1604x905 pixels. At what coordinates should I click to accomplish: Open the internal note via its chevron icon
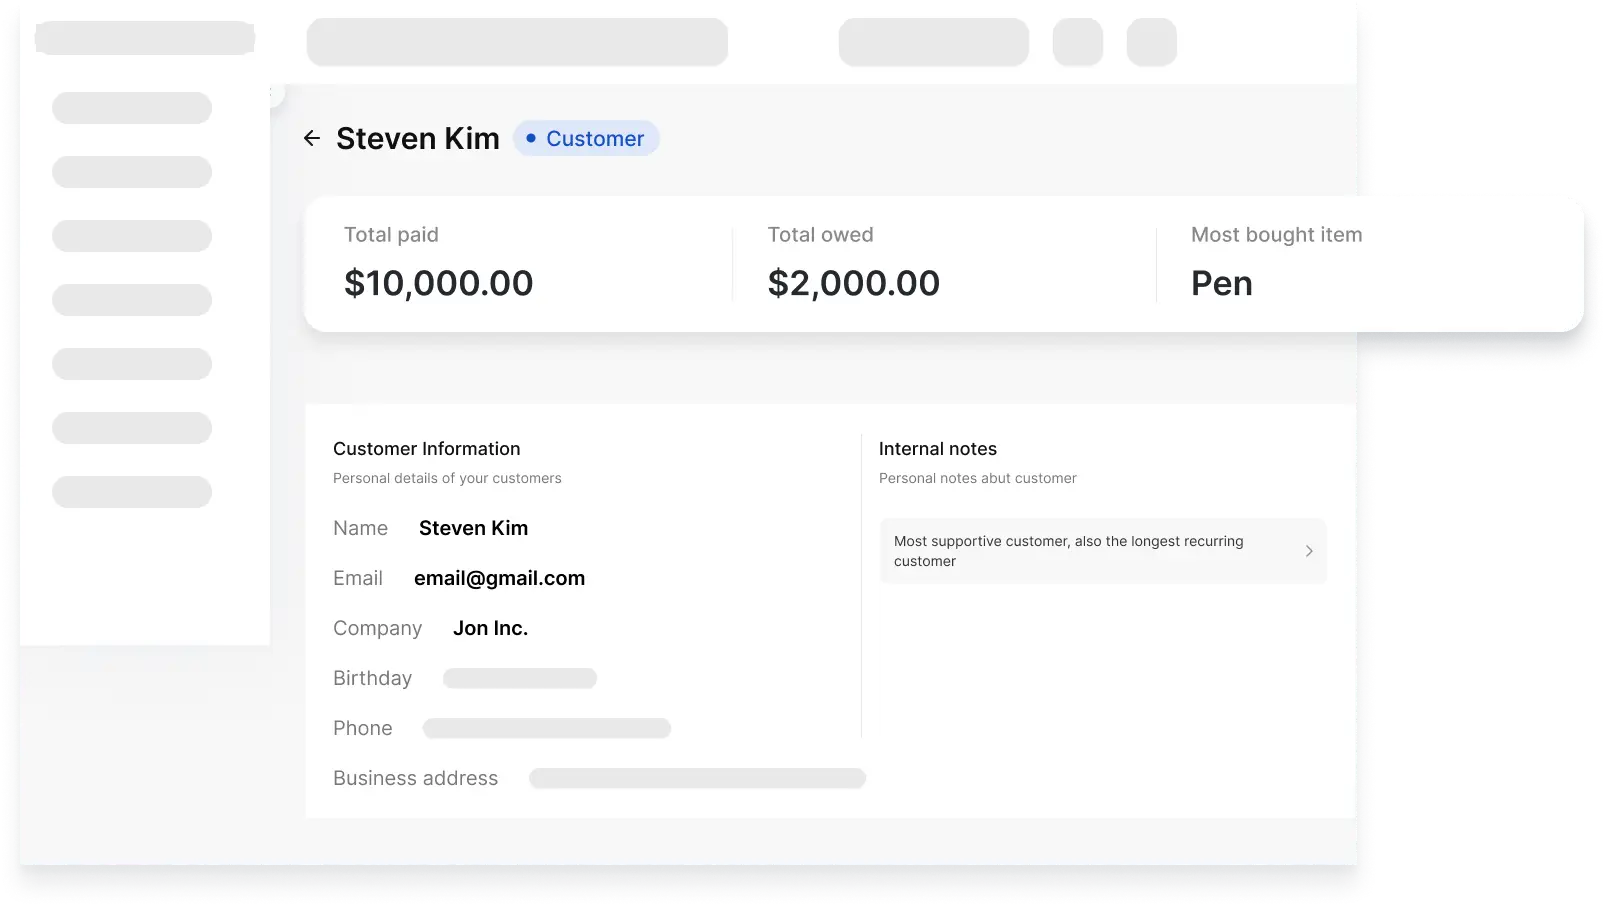[x=1308, y=551]
